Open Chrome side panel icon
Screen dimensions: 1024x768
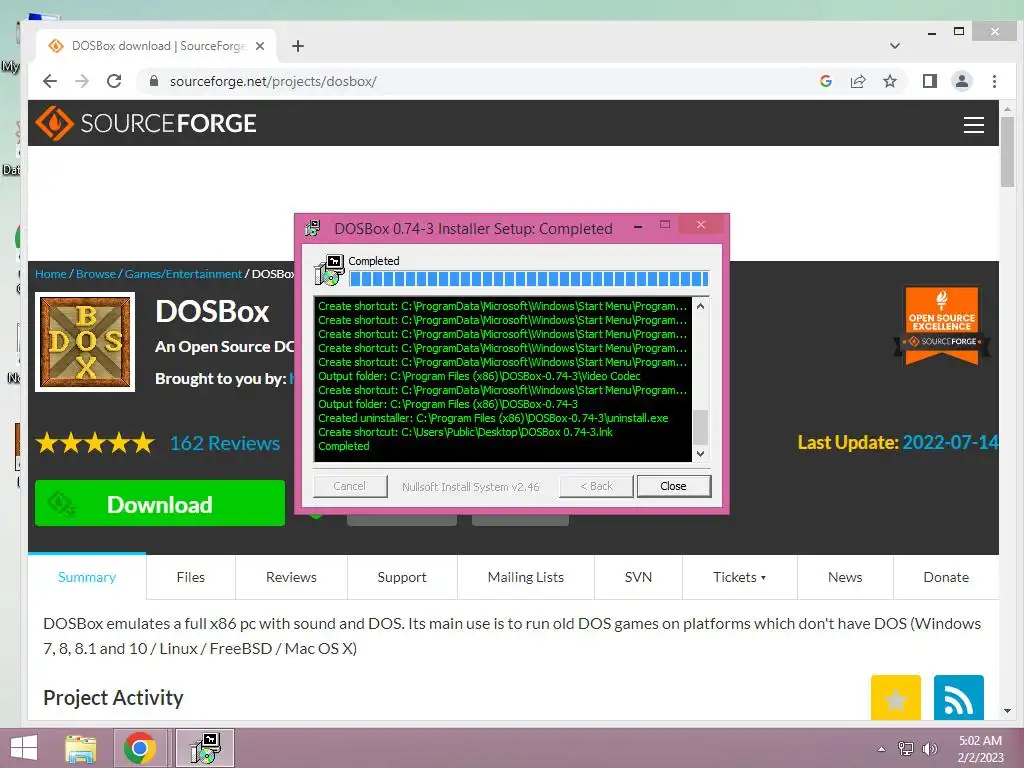(929, 81)
